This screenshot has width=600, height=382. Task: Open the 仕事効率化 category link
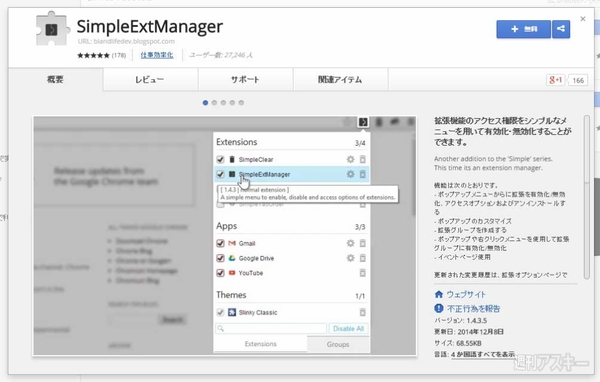tap(157, 55)
